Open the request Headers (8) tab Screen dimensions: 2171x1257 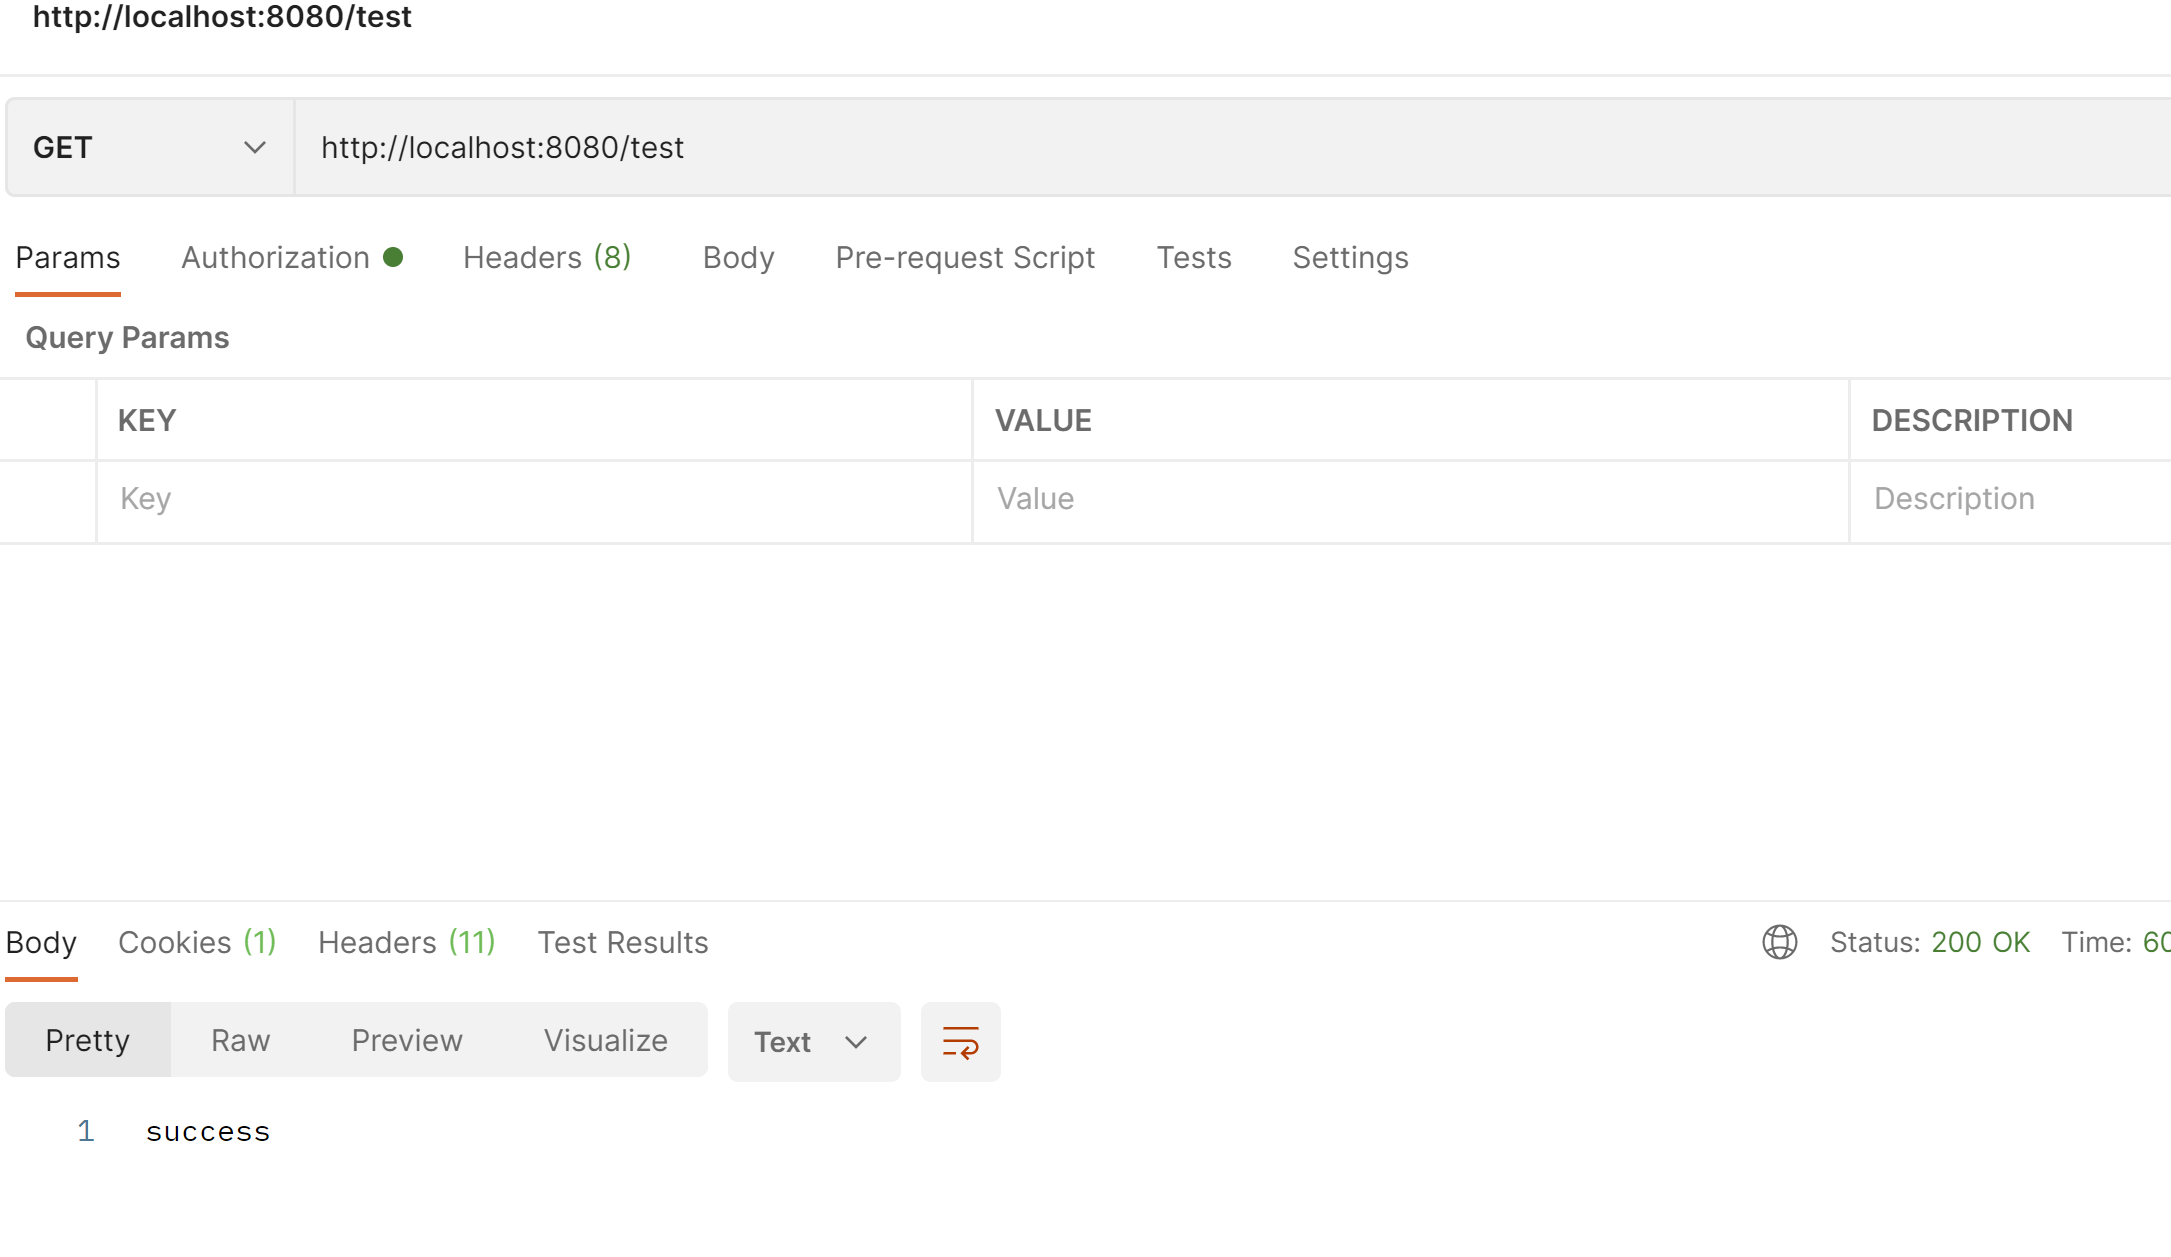point(547,258)
